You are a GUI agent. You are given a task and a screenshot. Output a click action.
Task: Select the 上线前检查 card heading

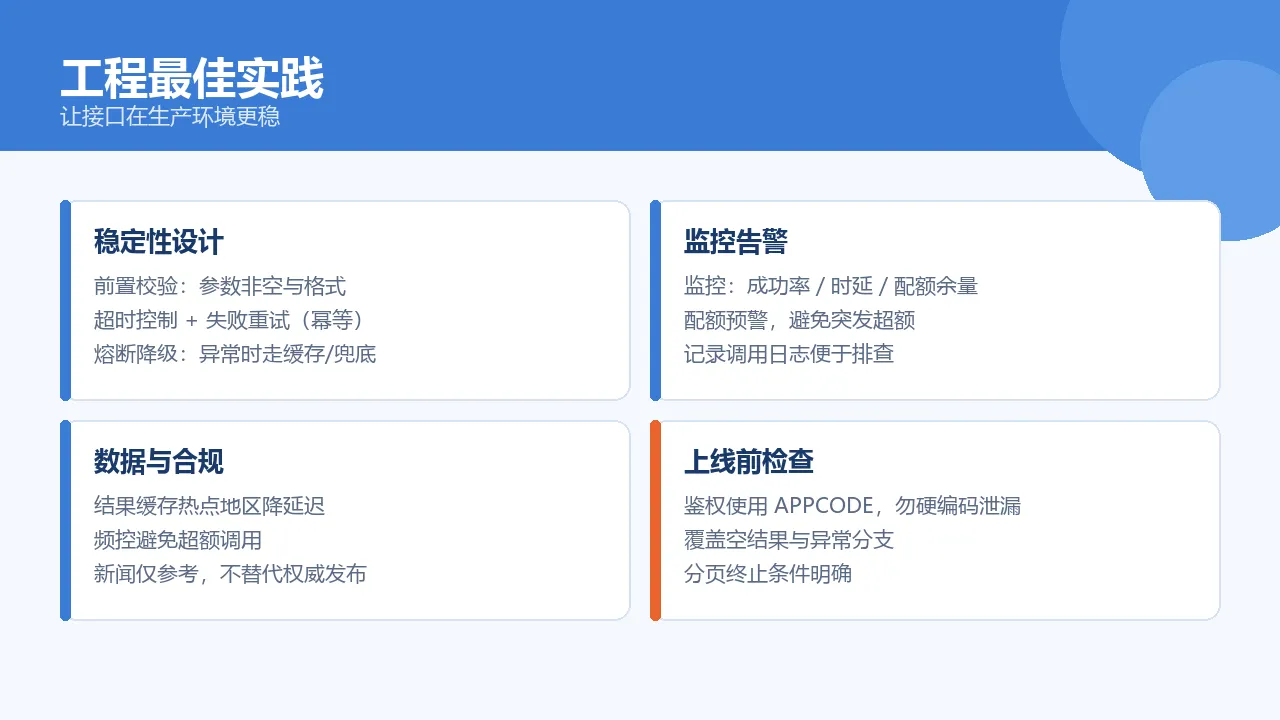pyautogui.click(x=749, y=461)
